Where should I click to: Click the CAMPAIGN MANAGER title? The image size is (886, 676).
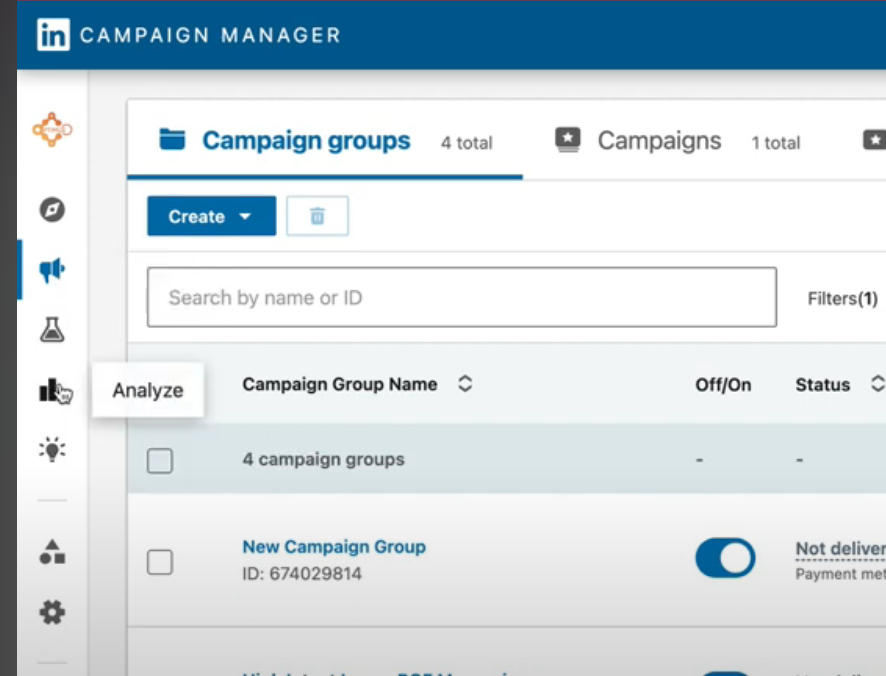tap(210, 35)
